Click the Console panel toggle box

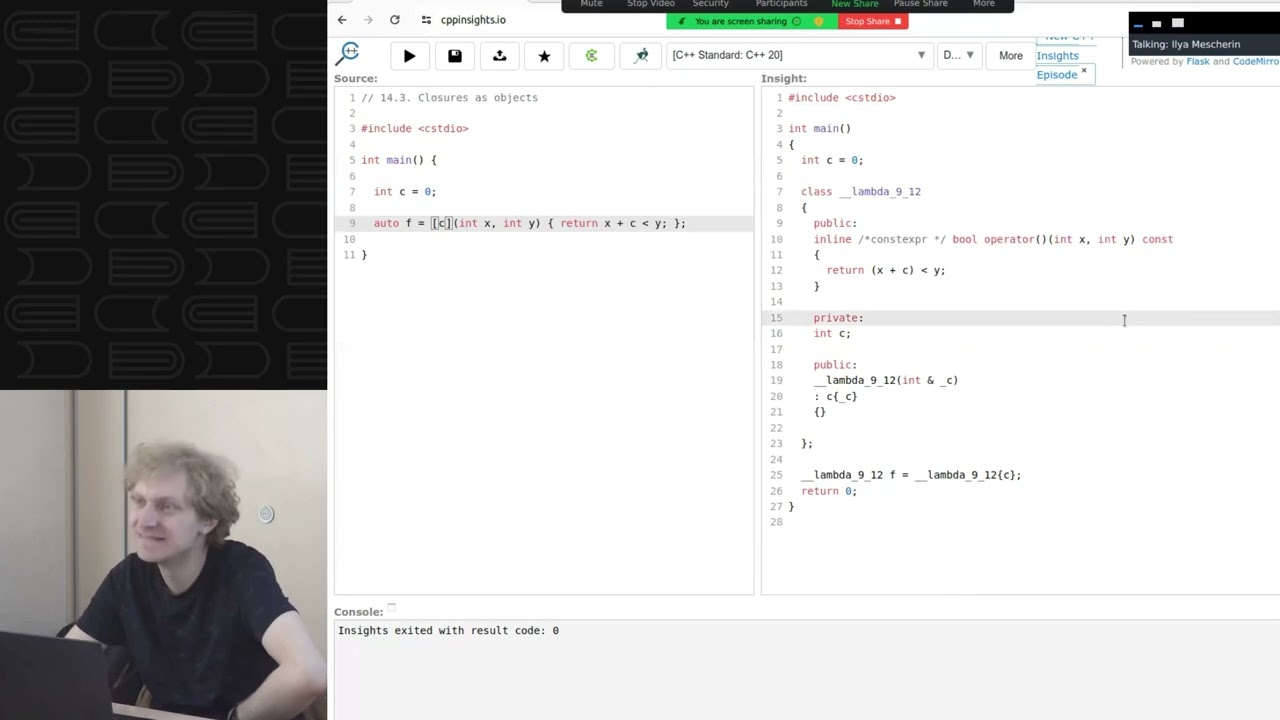[391, 608]
